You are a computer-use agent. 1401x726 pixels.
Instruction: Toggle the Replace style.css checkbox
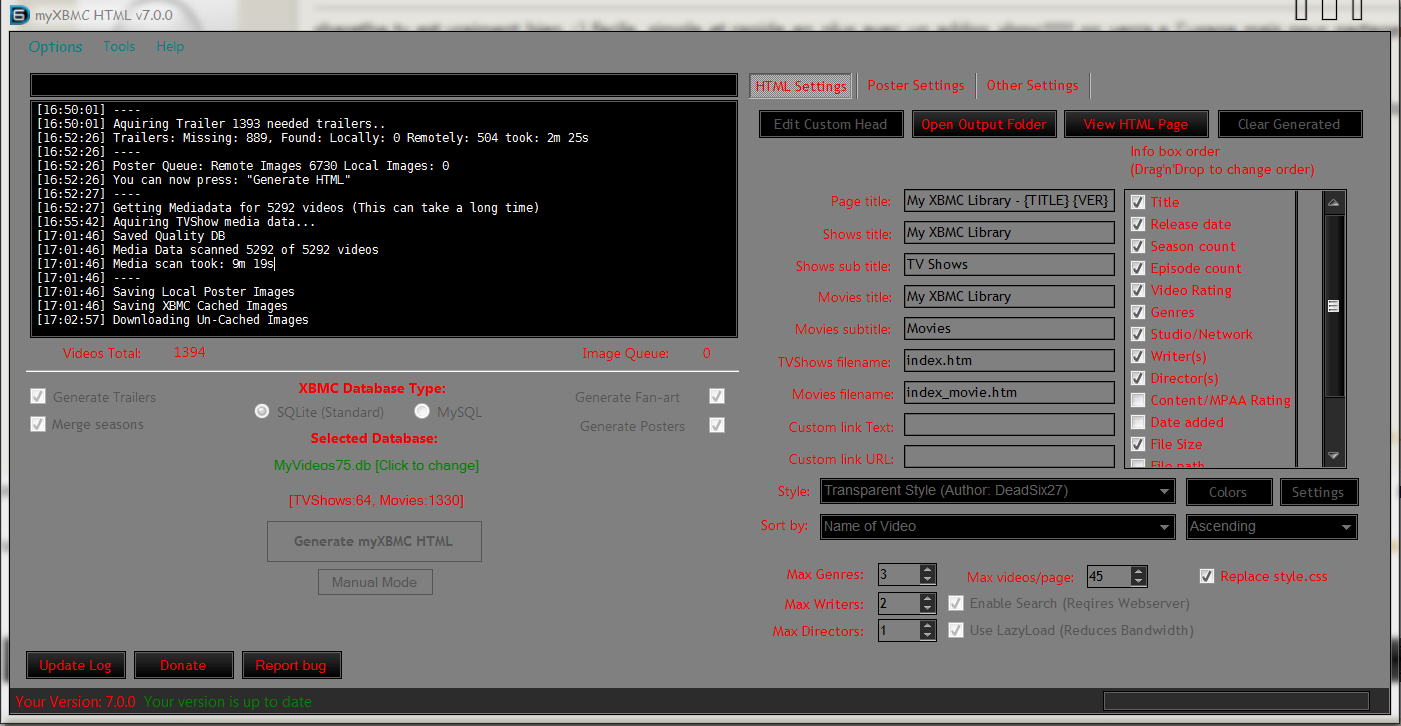[x=1207, y=576]
